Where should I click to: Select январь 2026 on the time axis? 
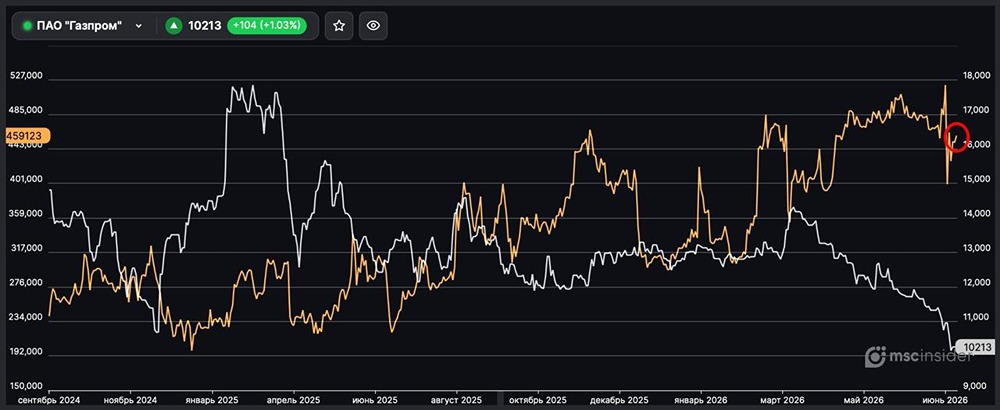[x=701, y=400]
